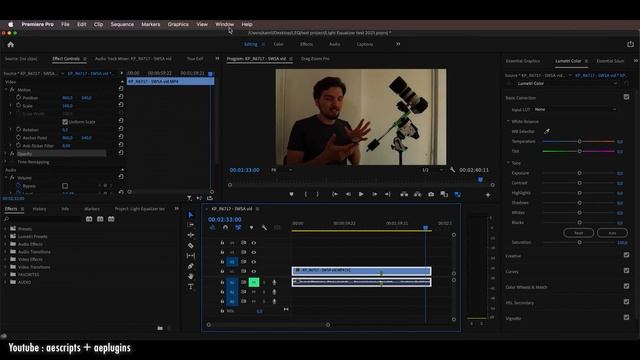Reset the Opacity effect
This screenshot has width=640, height=360.
click(121, 153)
